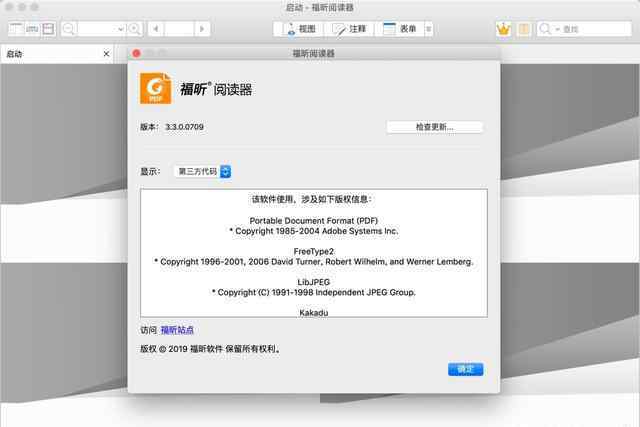Screen dimensions: 640x427
Task: Click the 'Independent JPEG Group' copyright line
Action: 313,292
